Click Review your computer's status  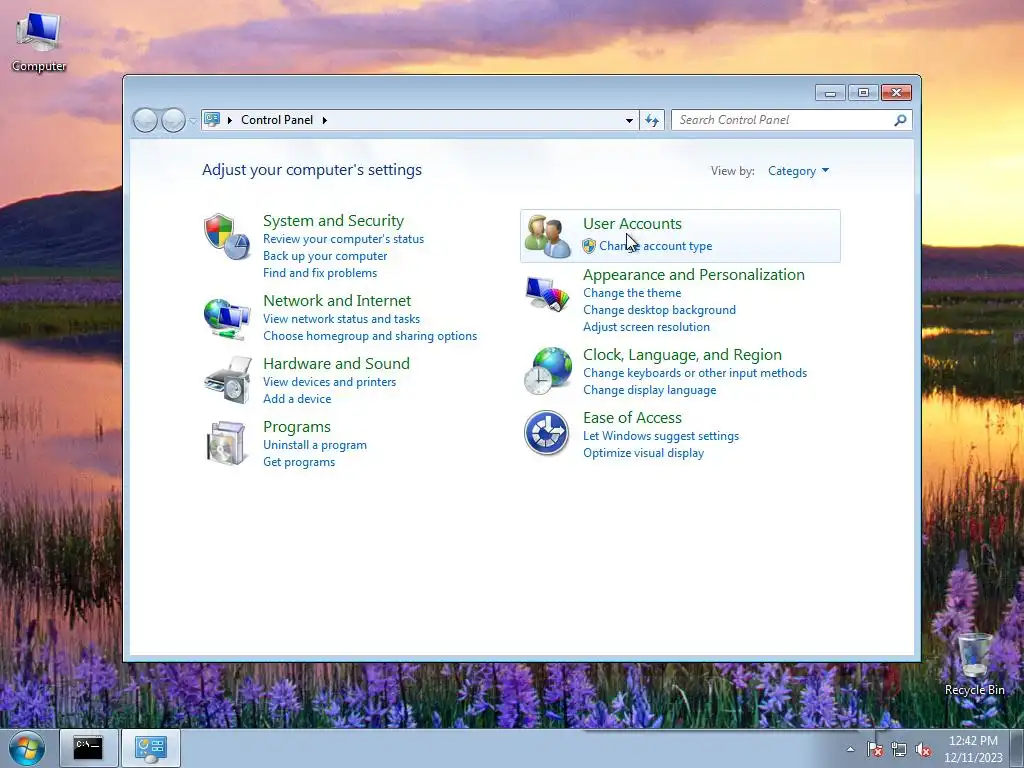pos(344,239)
